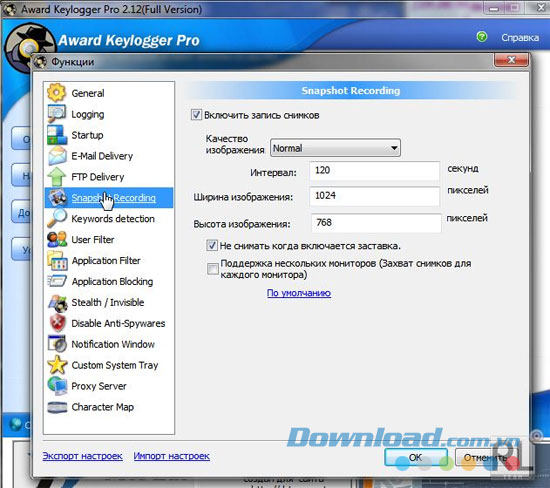Click the User Filter people icon

point(57,239)
